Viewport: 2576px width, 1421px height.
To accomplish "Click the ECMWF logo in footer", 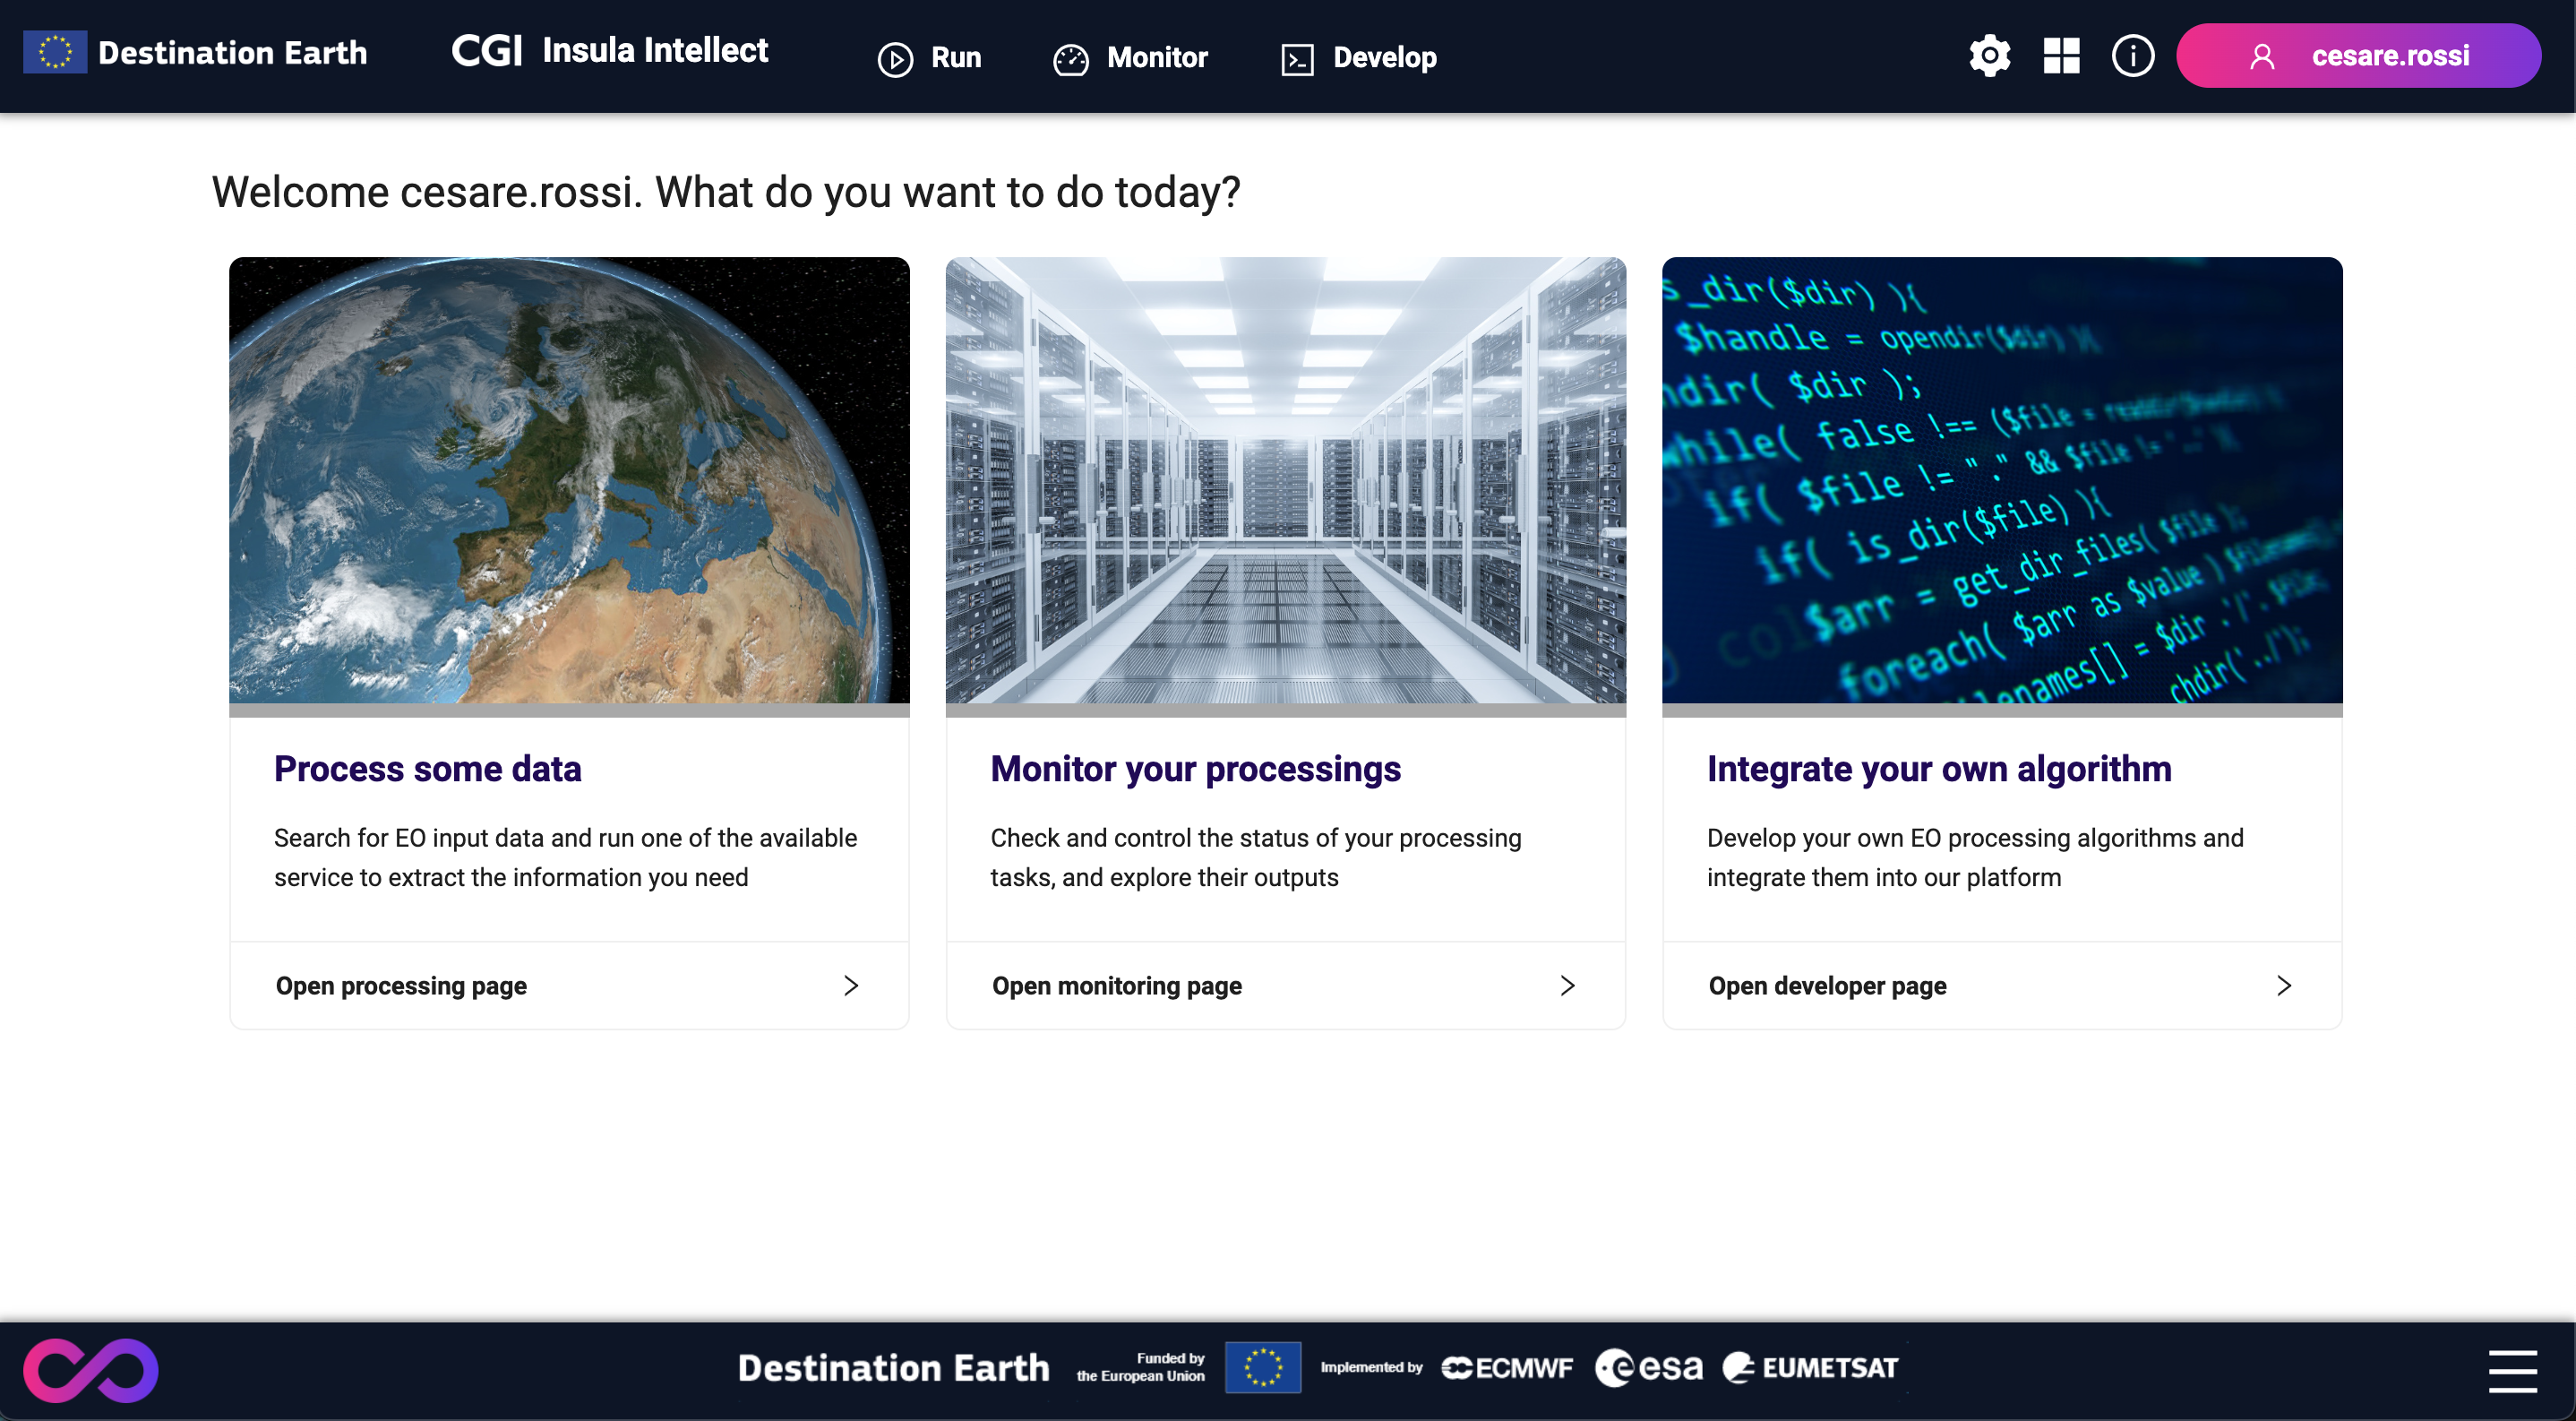I will click(1506, 1367).
